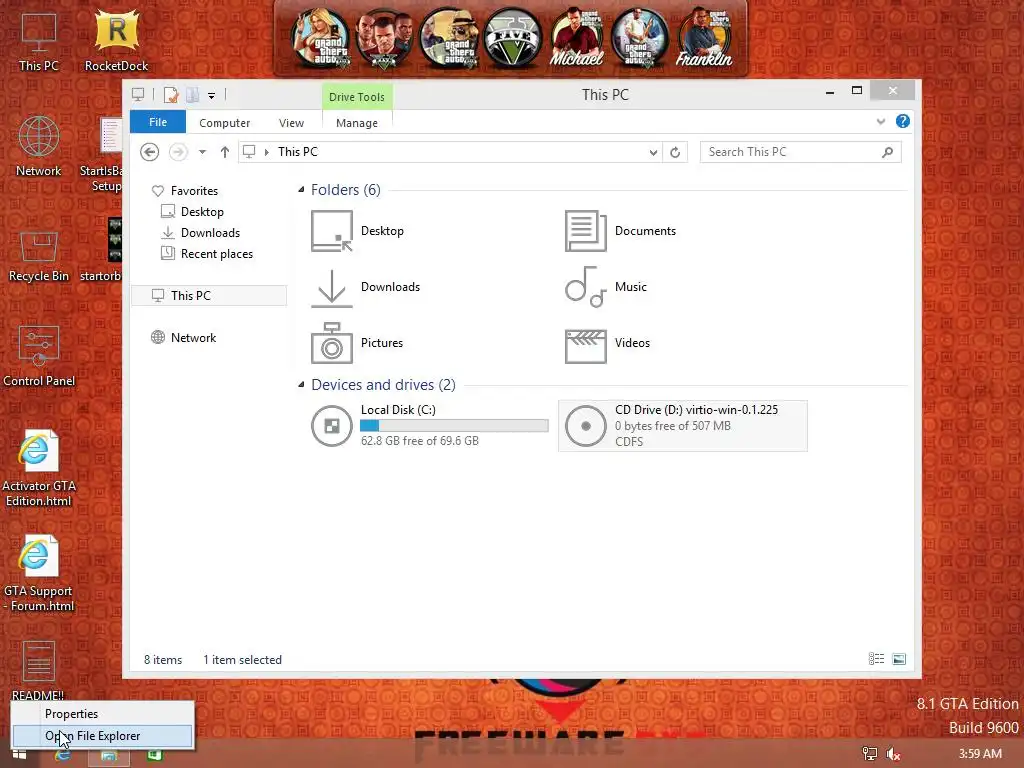Image resolution: width=1024 pixels, height=768 pixels.
Task: Select Favorites in navigation pane
Action: click(194, 191)
